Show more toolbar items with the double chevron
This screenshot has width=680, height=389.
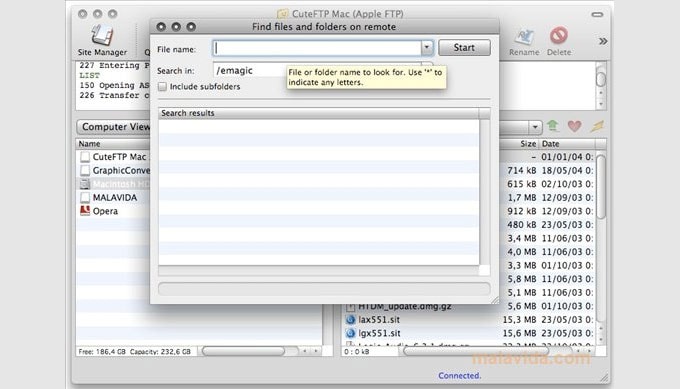coord(603,41)
